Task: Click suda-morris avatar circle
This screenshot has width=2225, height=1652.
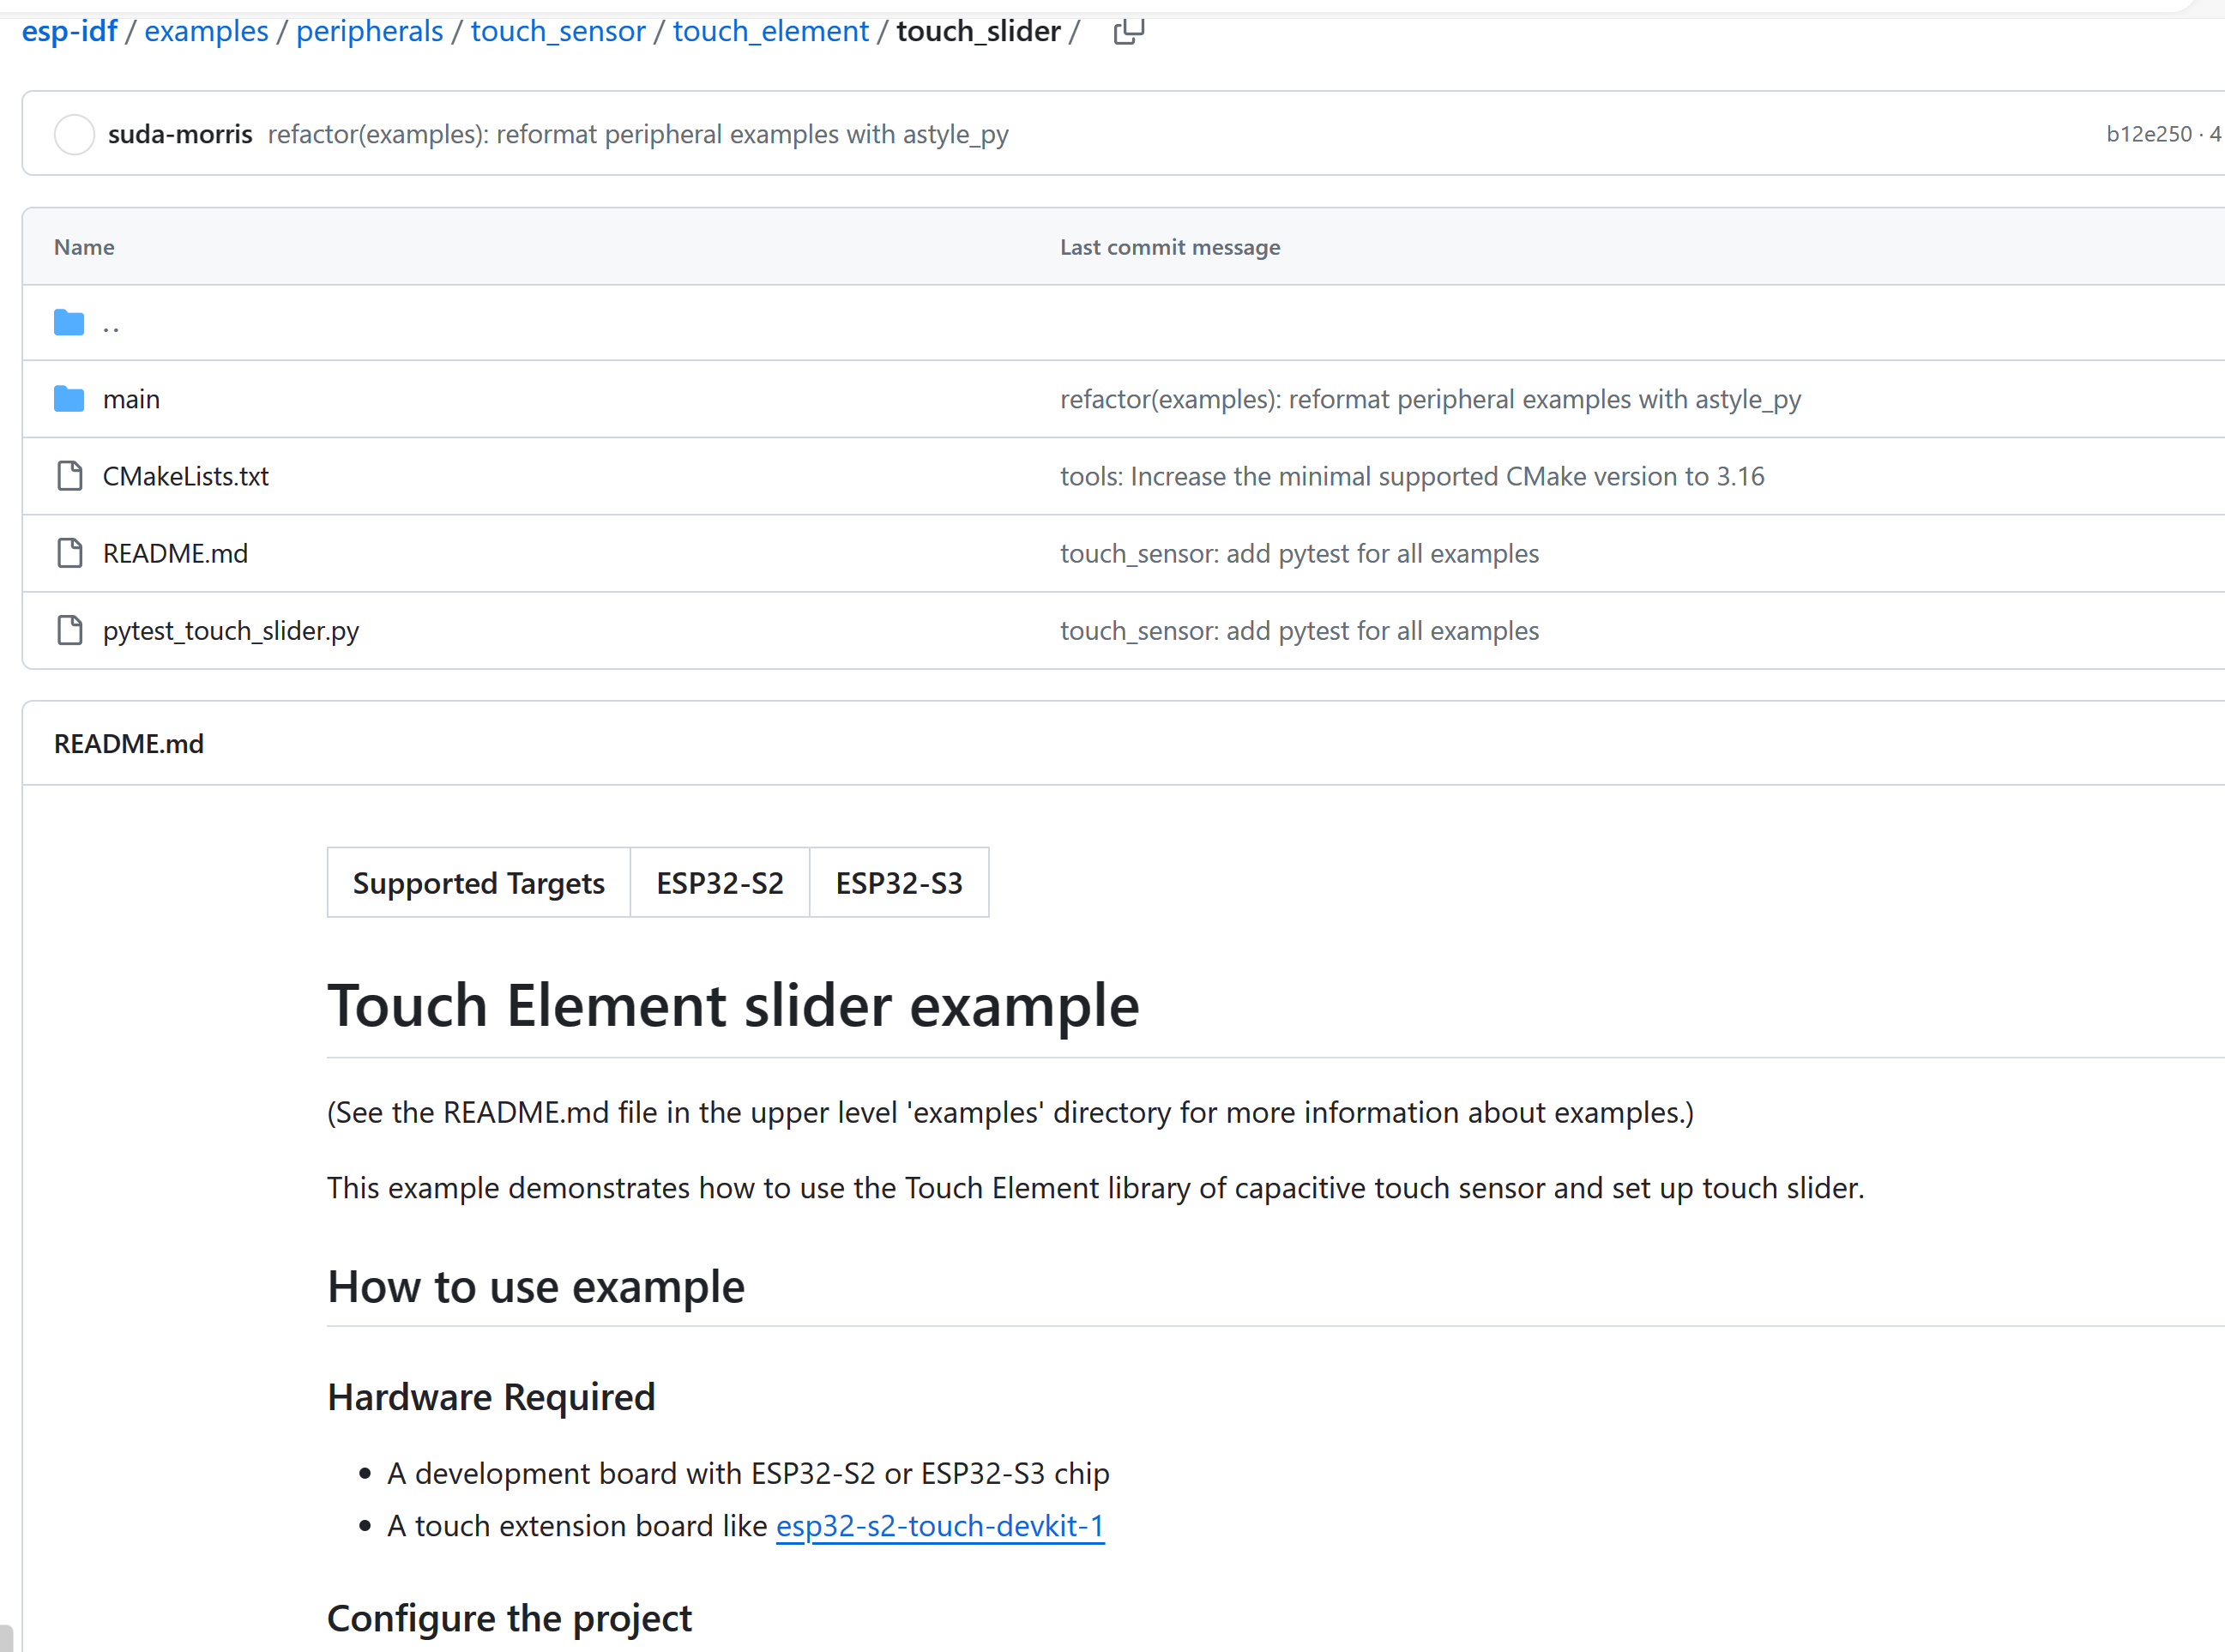Action: pos(74,134)
